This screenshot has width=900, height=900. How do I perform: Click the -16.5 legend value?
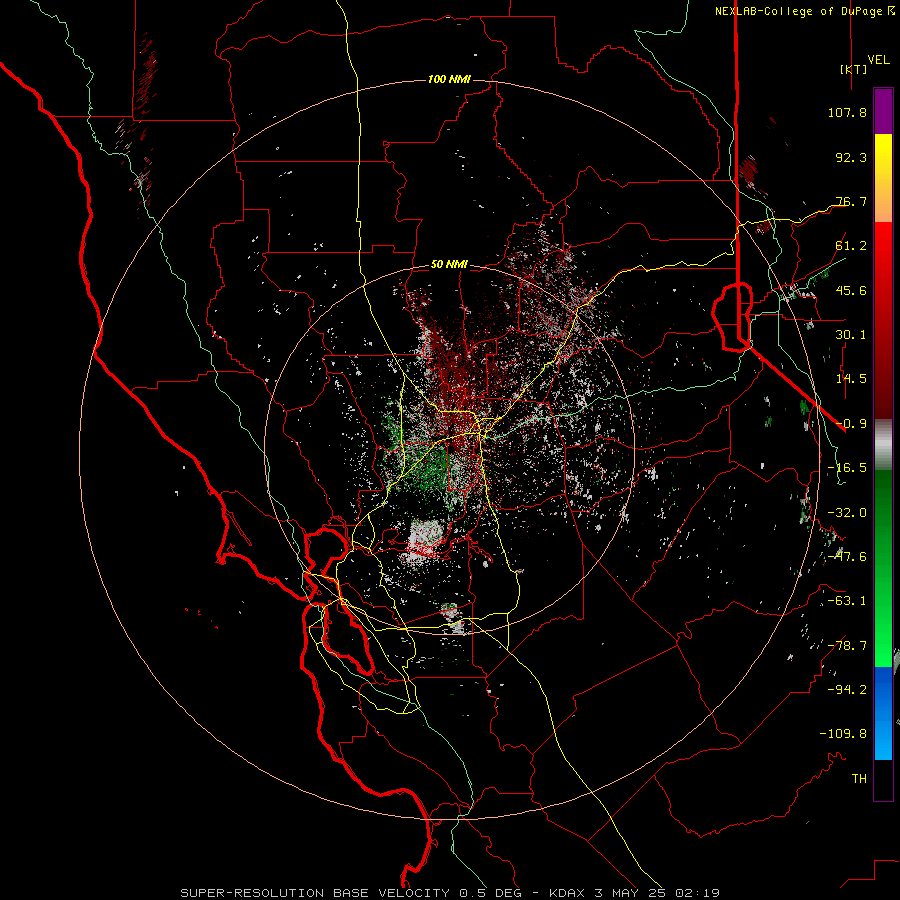pyautogui.click(x=847, y=468)
